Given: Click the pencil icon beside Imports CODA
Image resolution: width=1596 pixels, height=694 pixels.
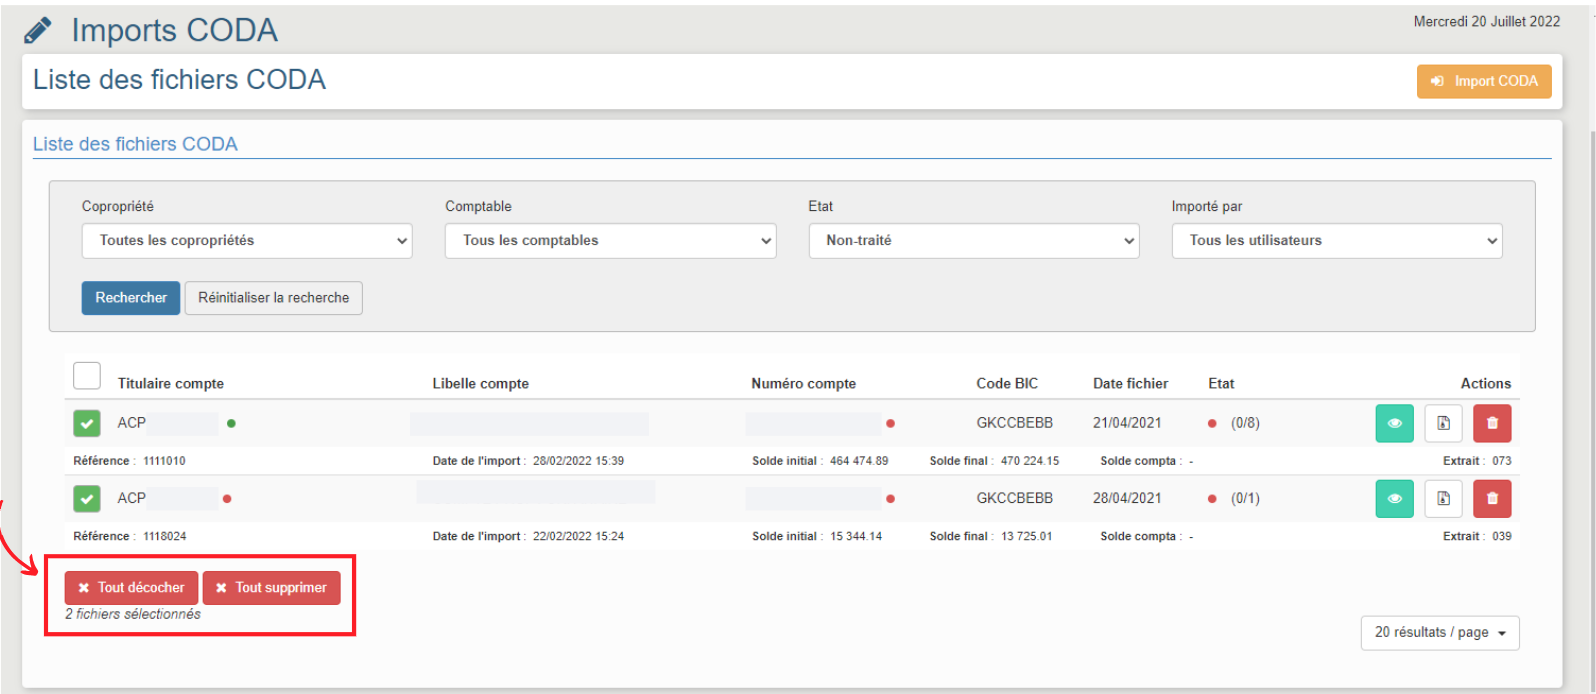Looking at the screenshot, I should pyautogui.click(x=37, y=30).
